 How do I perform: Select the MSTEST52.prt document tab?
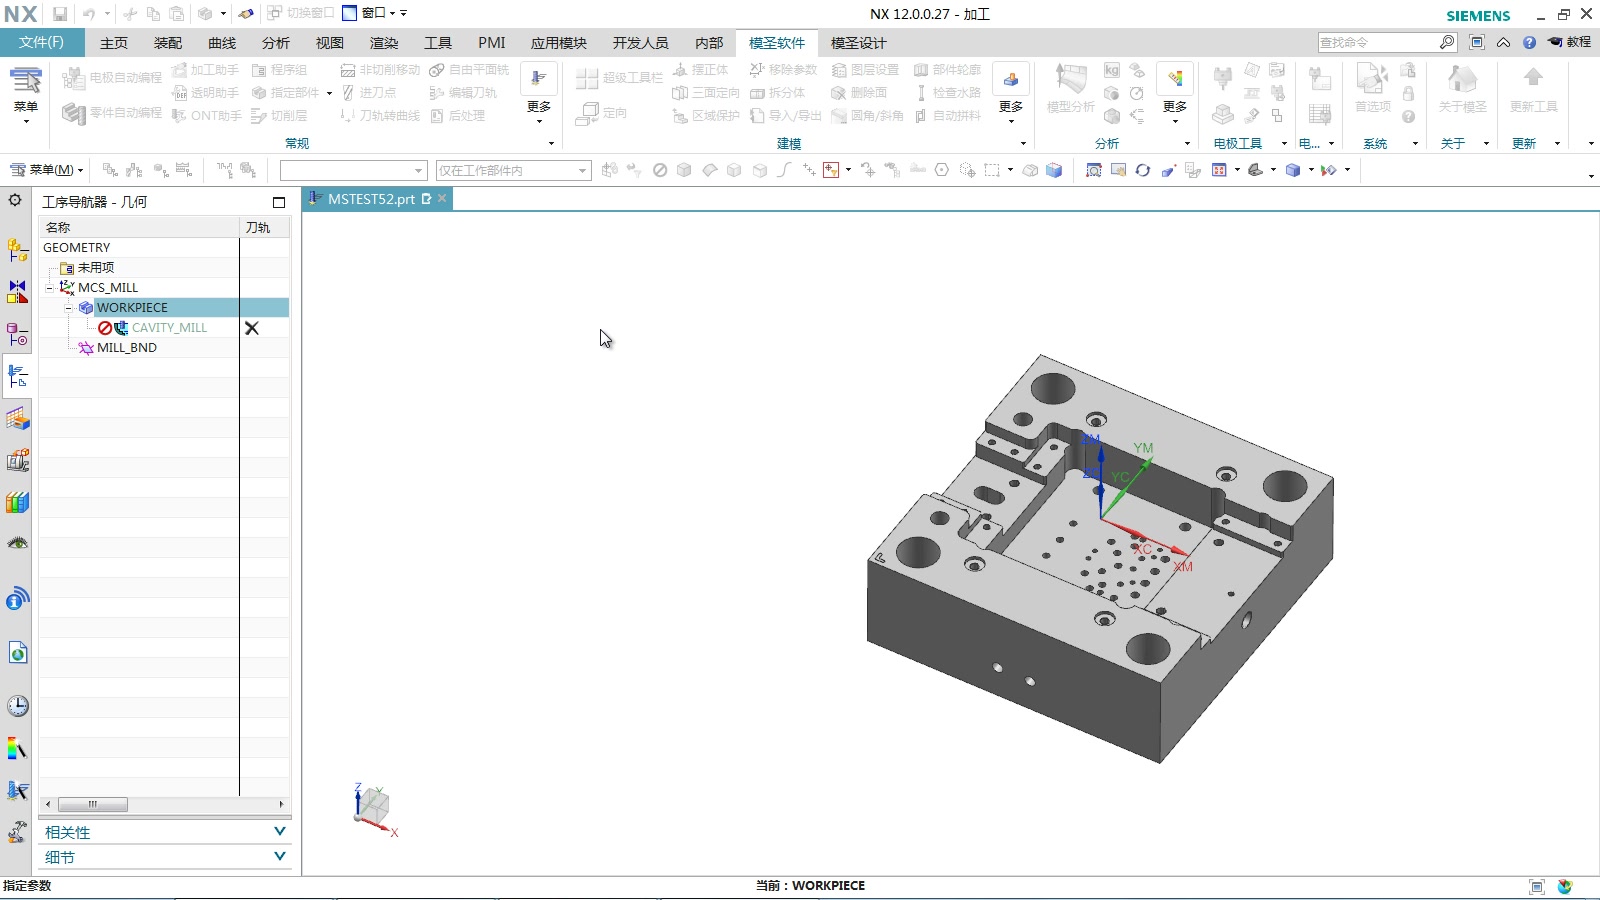[x=377, y=199]
